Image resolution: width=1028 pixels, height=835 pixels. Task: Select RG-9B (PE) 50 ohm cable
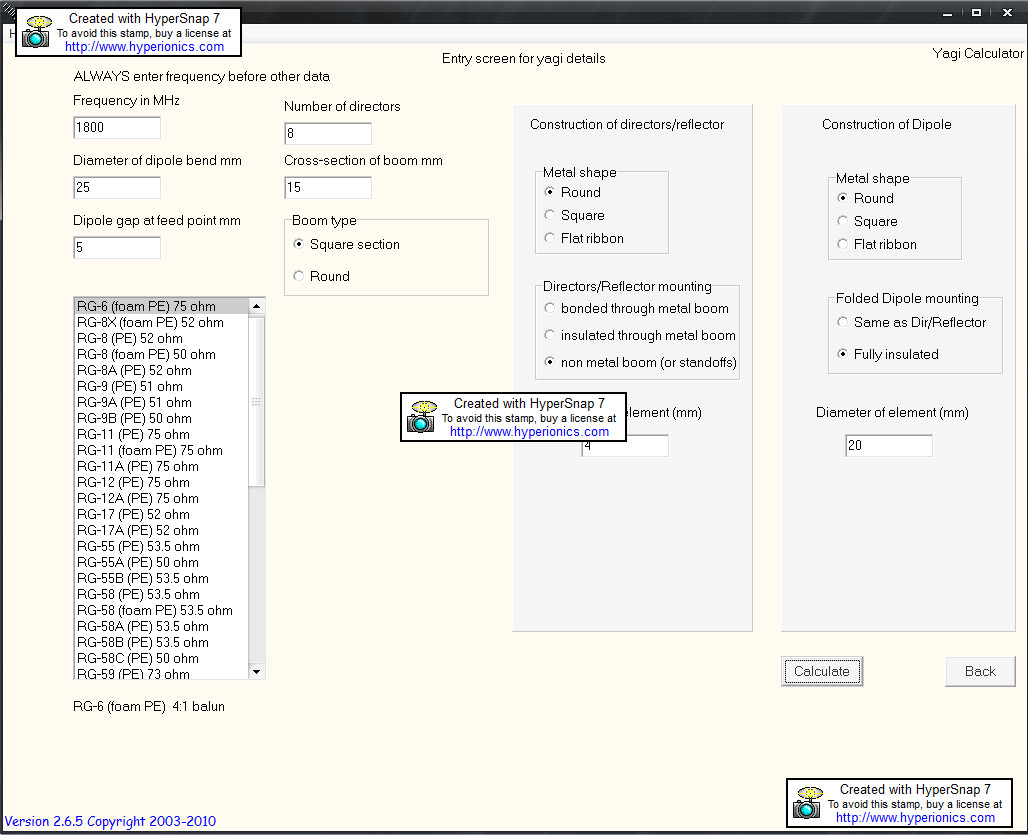tap(161, 418)
